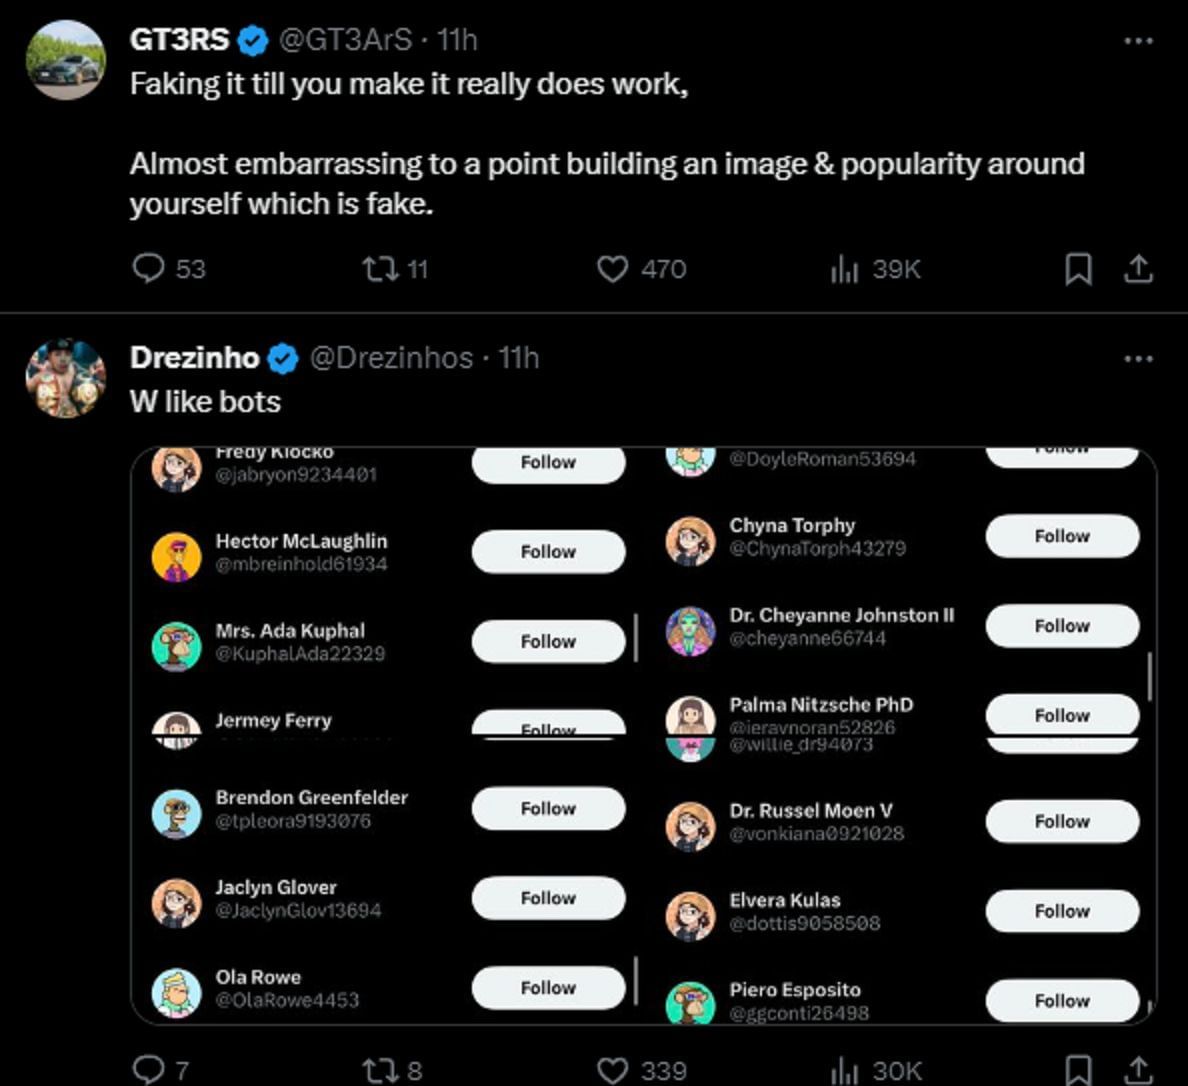This screenshot has height=1086, width=1188.
Task: Open reply box on the Drezinho tweet
Action: tap(149, 1070)
